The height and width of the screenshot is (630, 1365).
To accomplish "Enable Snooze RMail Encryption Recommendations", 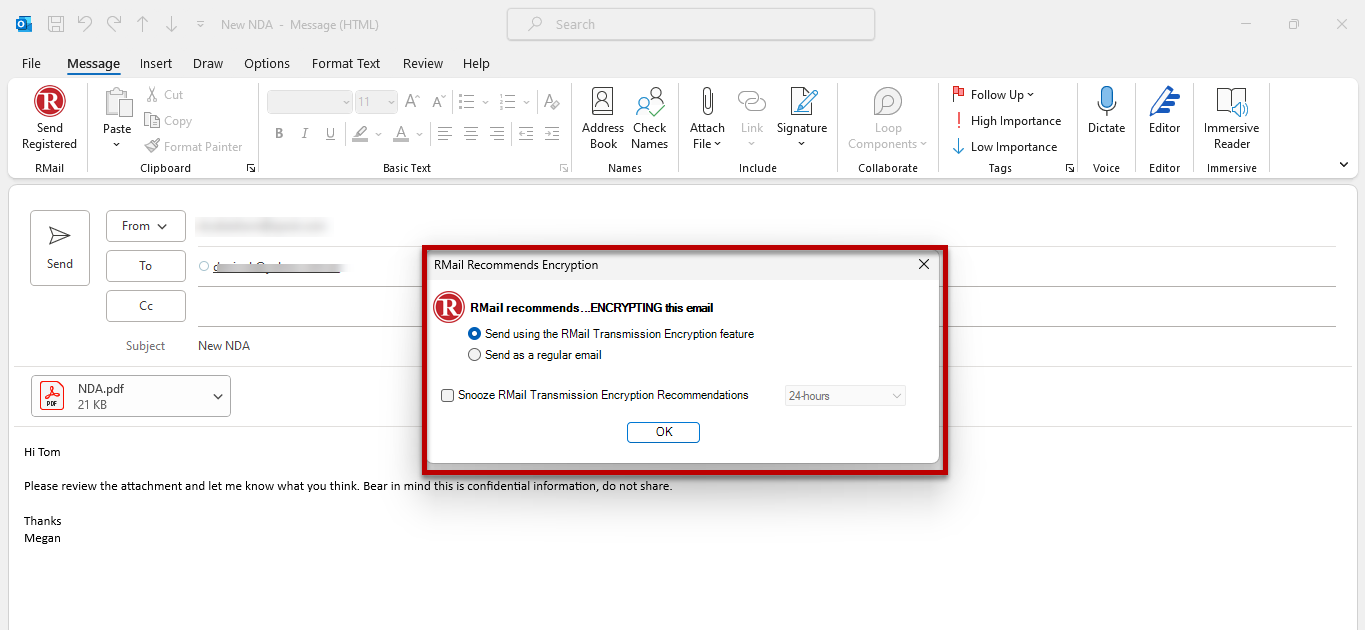I will tap(447, 395).
